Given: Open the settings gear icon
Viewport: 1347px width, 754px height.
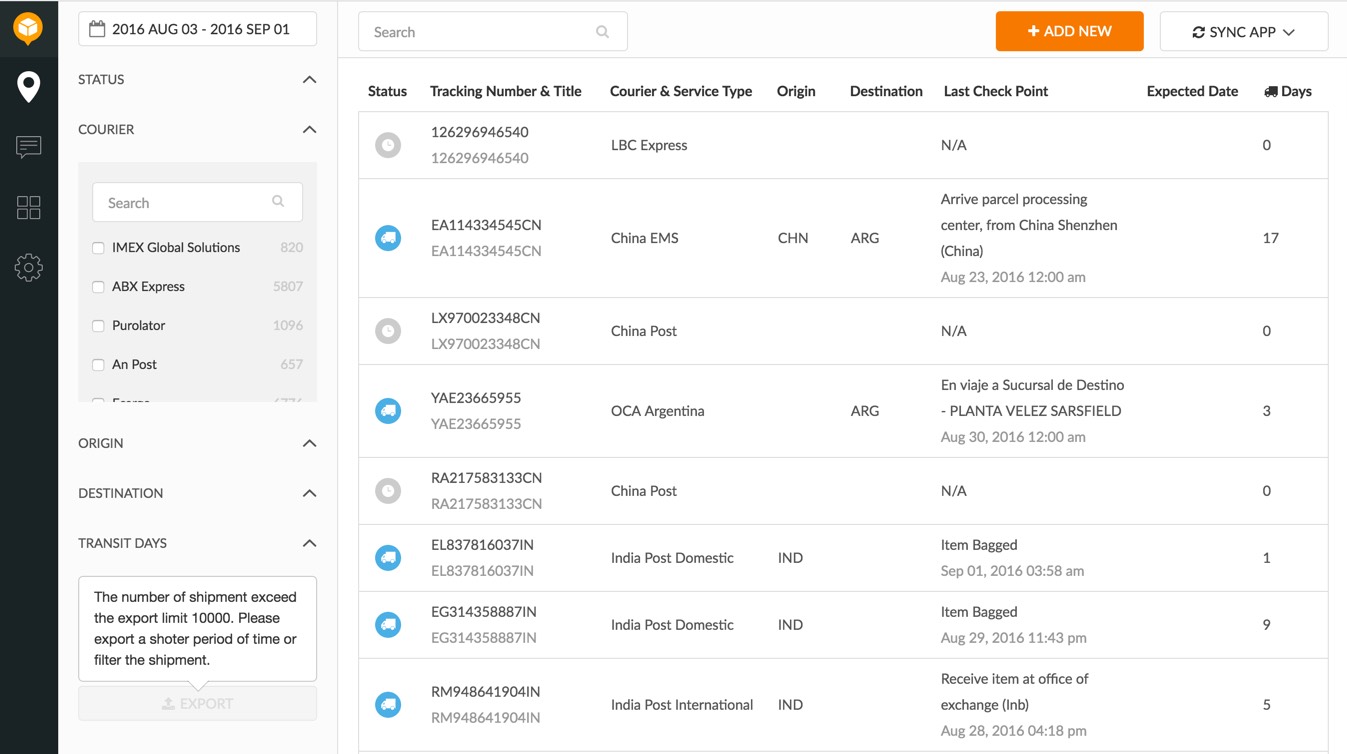Looking at the screenshot, I should pos(28,267).
